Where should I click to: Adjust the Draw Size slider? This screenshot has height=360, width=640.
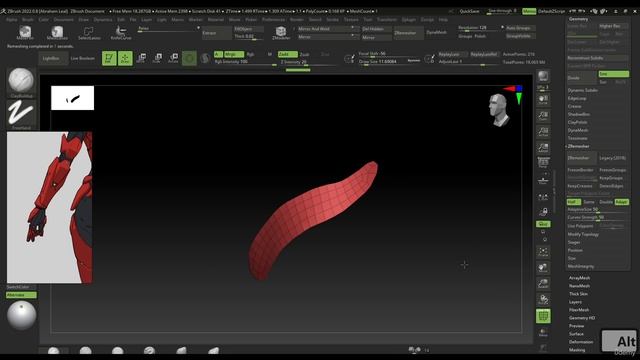click(389, 62)
